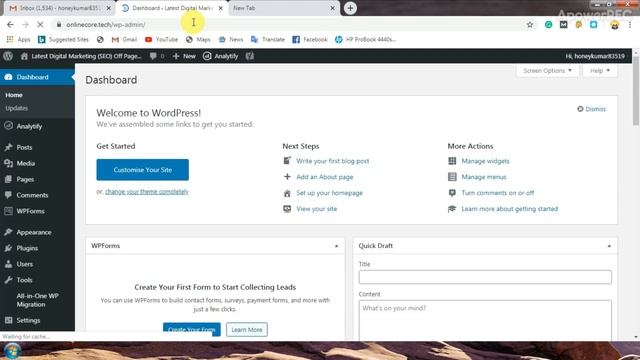
Task: Open Suggested Sites bookmark
Action: pos(63,39)
